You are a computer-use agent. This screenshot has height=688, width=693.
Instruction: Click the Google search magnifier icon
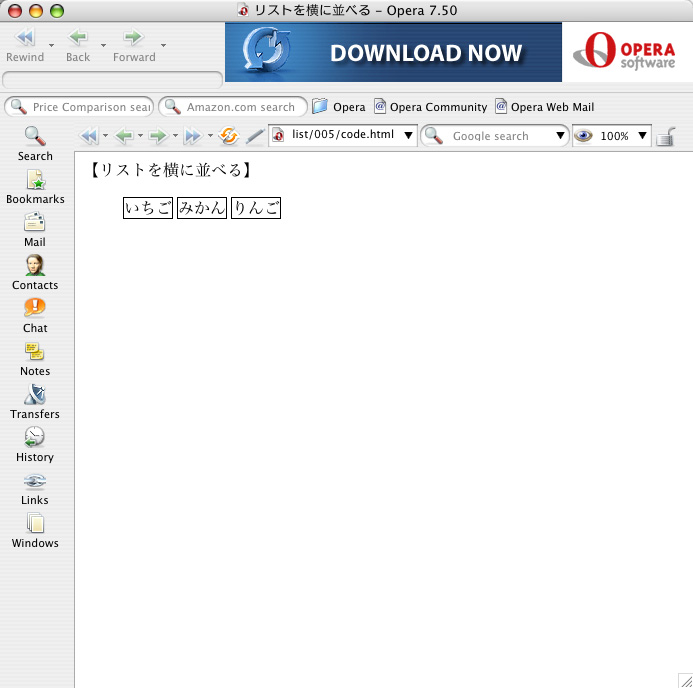coord(434,136)
